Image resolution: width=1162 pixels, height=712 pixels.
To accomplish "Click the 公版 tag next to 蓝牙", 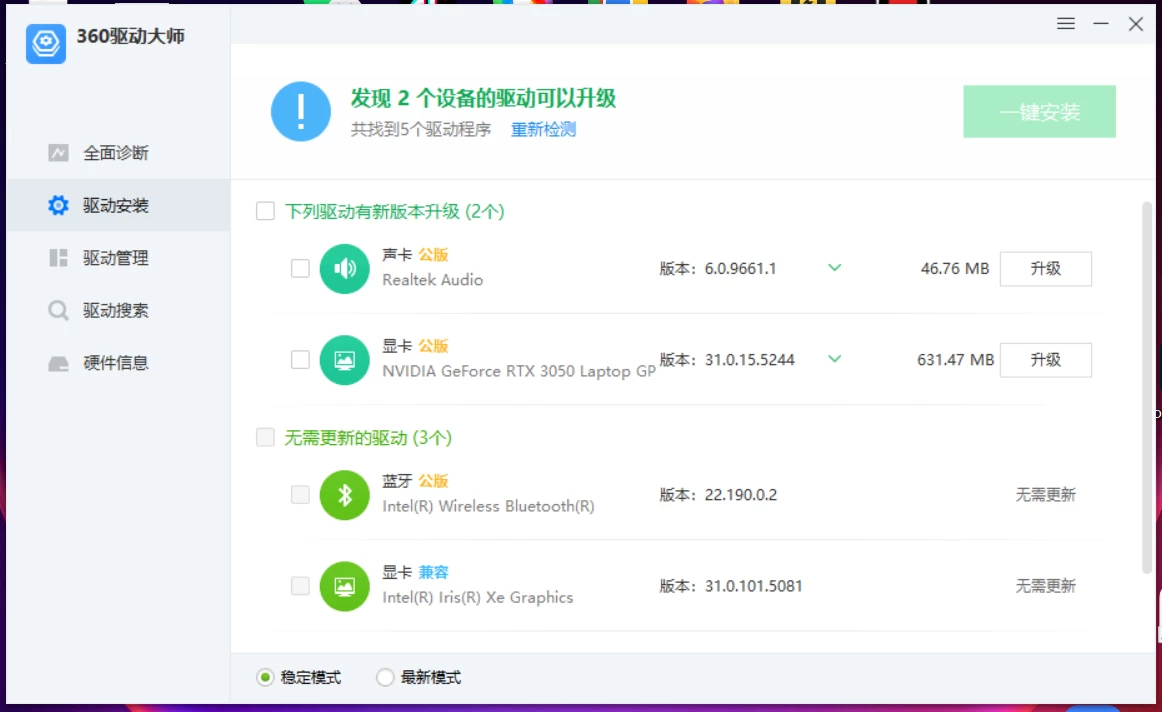I will pos(434,481).
